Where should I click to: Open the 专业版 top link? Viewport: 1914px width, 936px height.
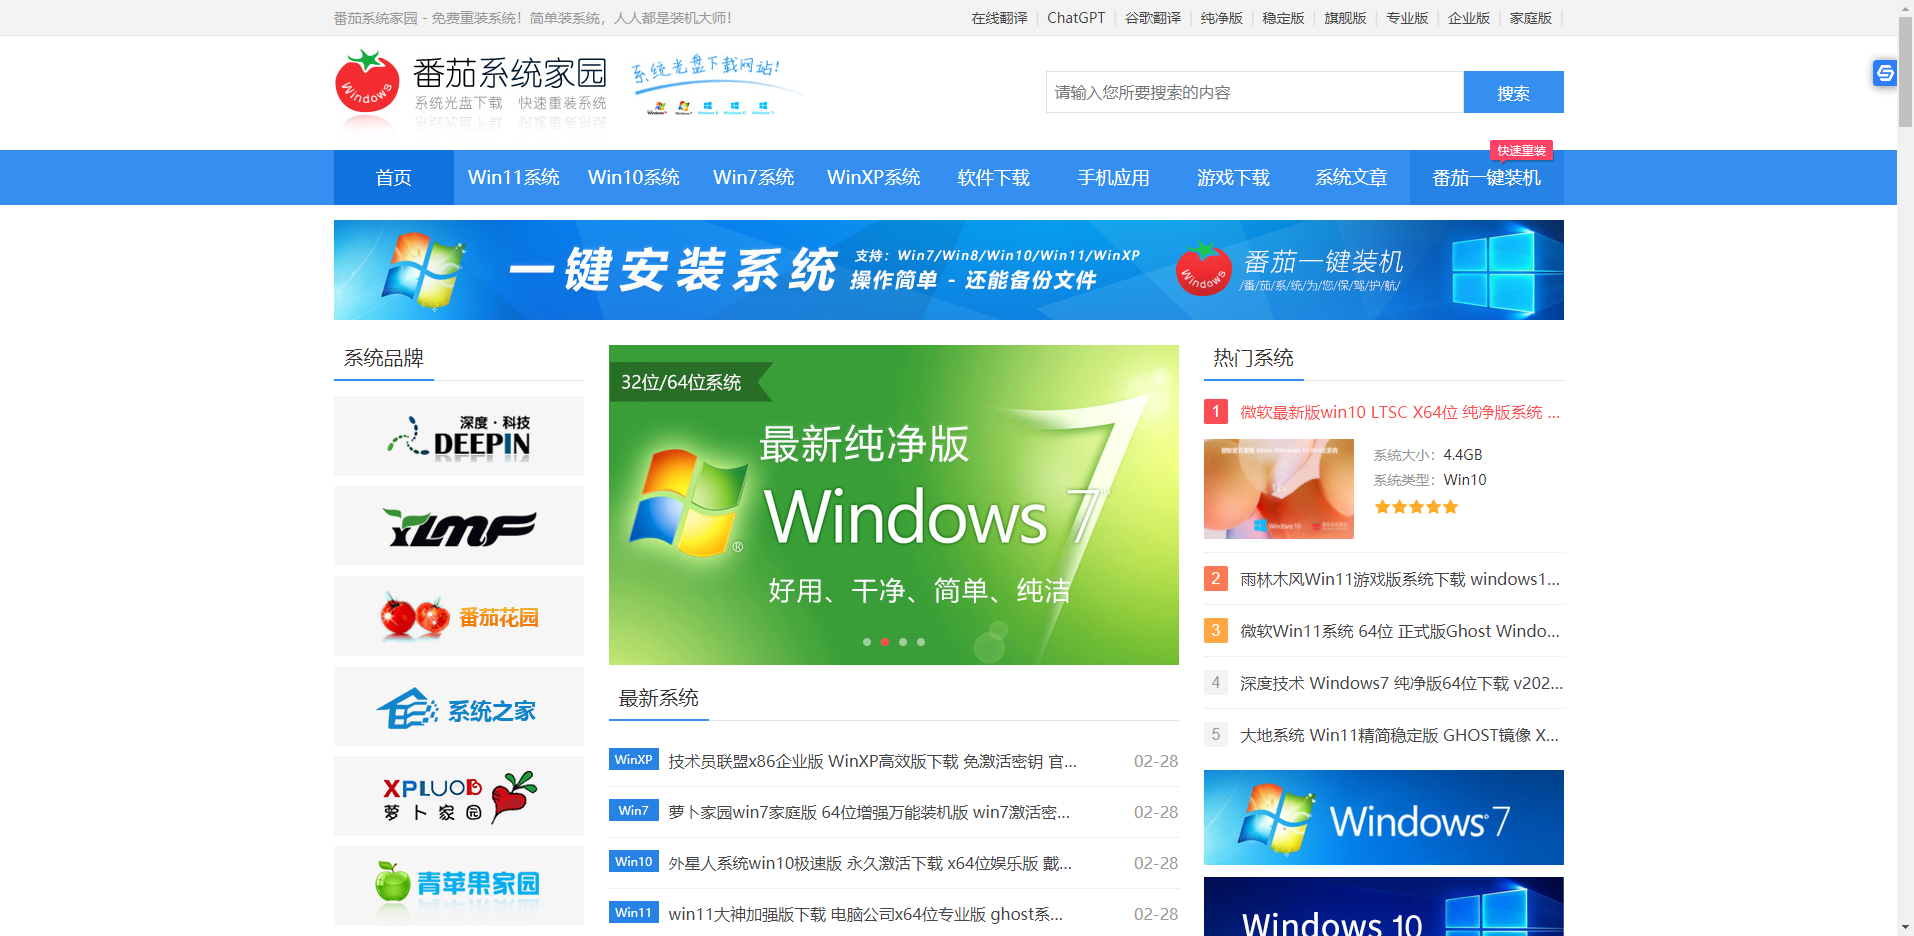(1407, 18)
